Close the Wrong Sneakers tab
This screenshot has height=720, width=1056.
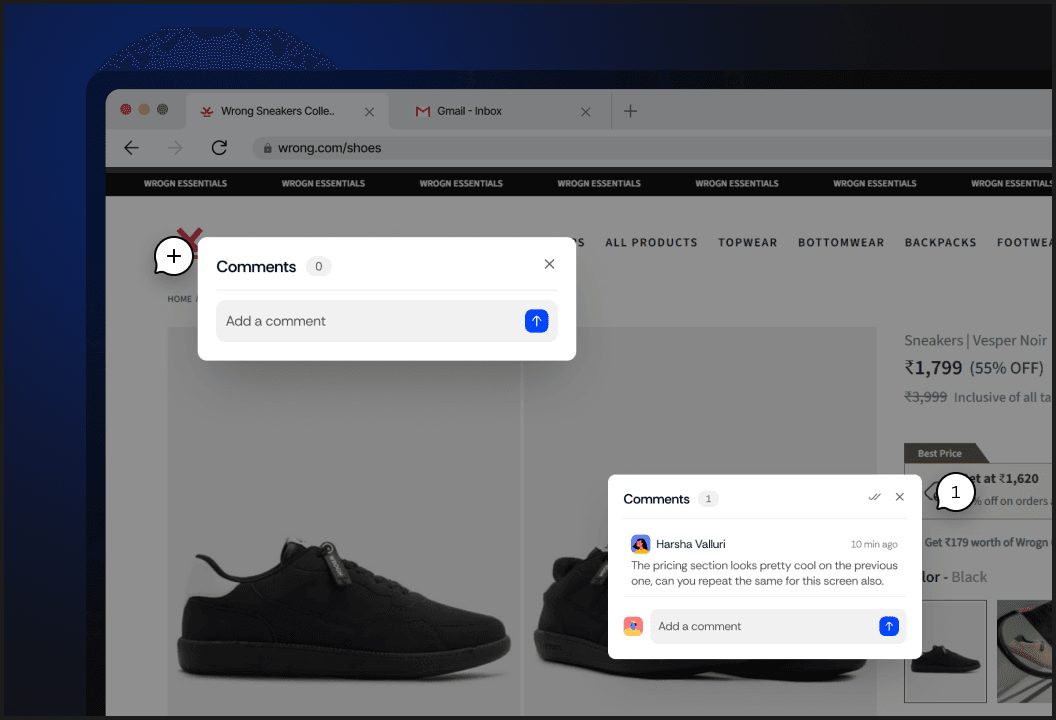pyautogui.click(x=369, y=112)
